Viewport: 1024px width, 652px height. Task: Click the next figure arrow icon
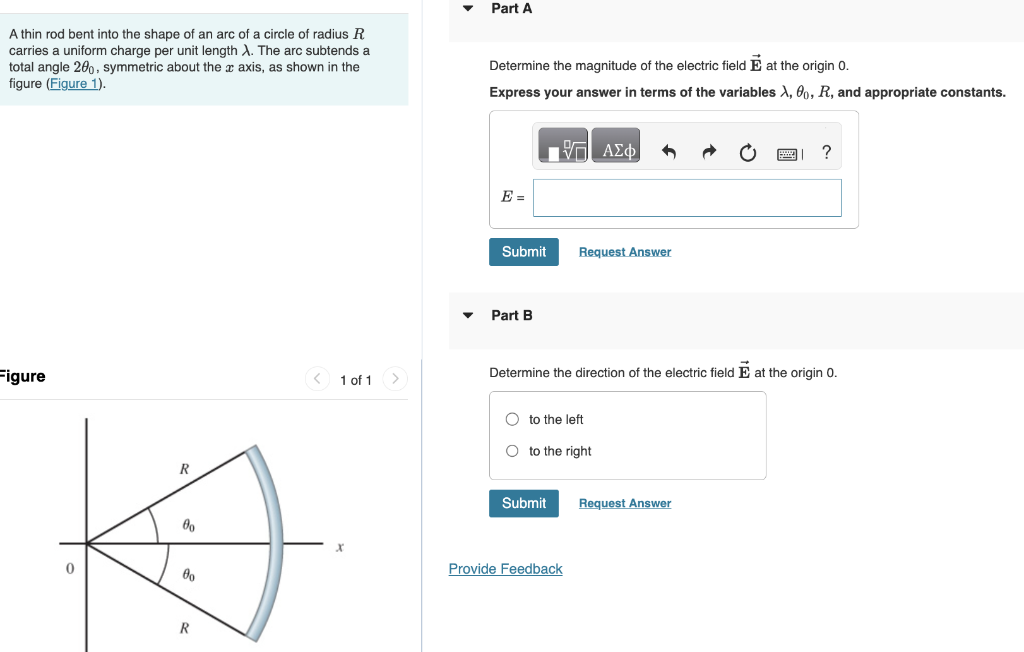tap(395, 379)
